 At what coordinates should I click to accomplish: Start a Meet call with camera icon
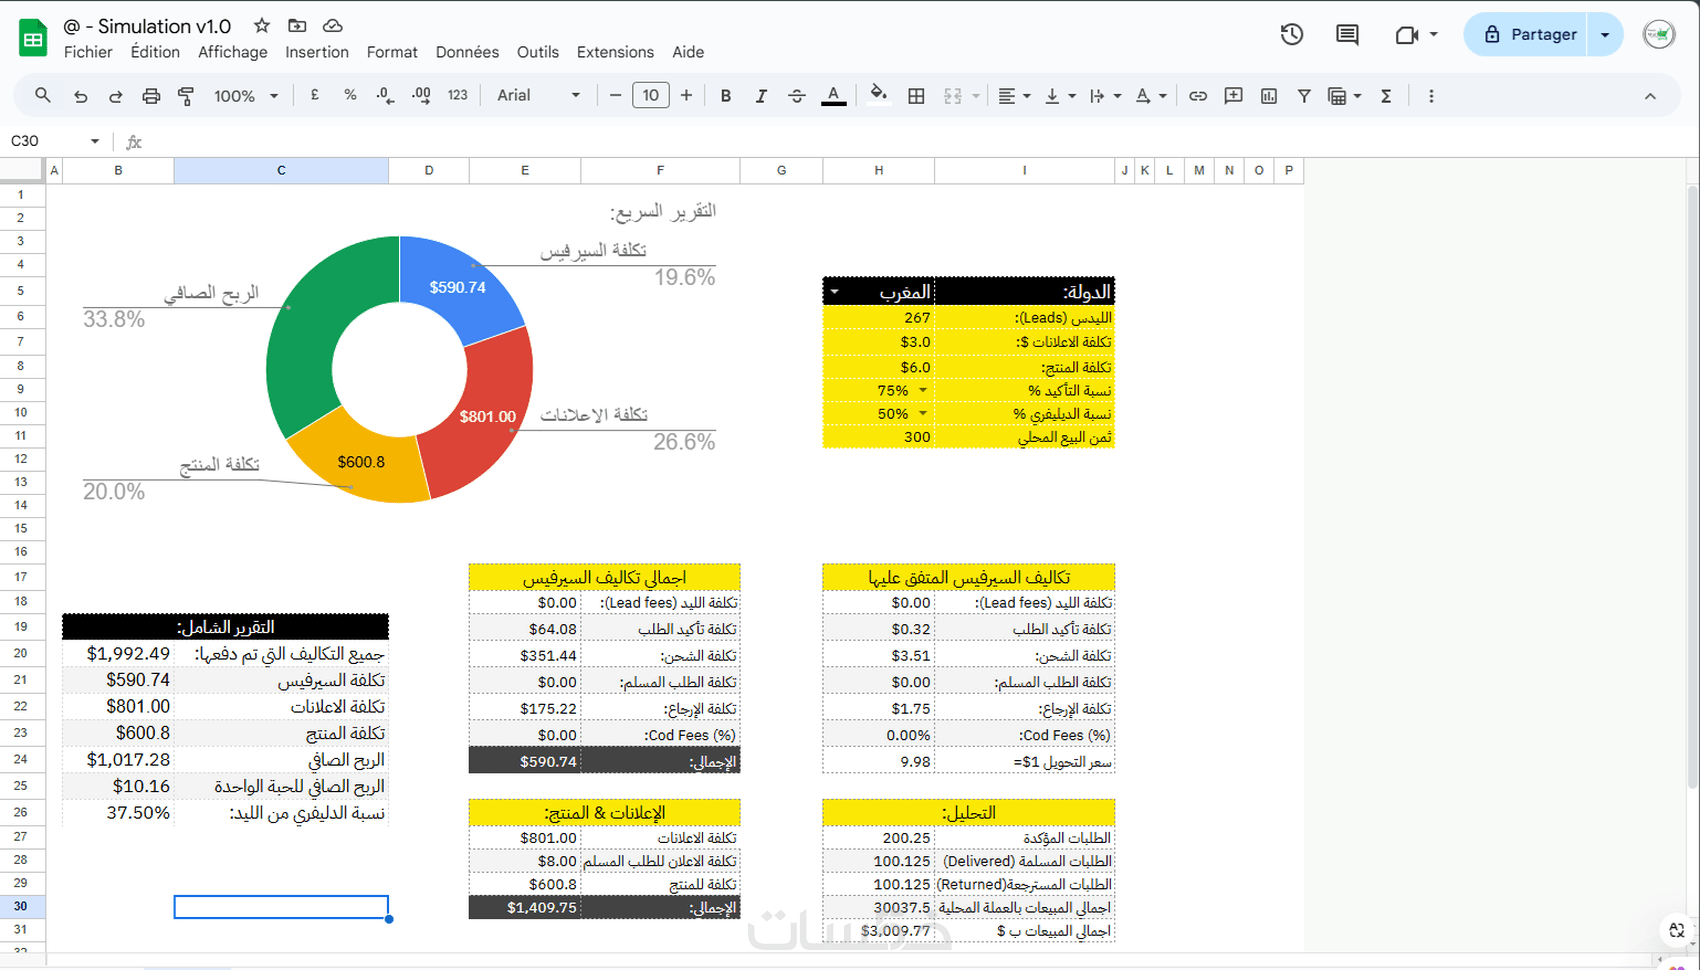(x=1407, y=35)
